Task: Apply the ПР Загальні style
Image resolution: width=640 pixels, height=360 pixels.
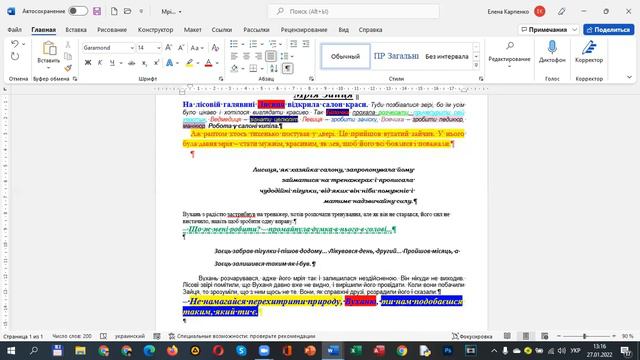Action: 396,56
